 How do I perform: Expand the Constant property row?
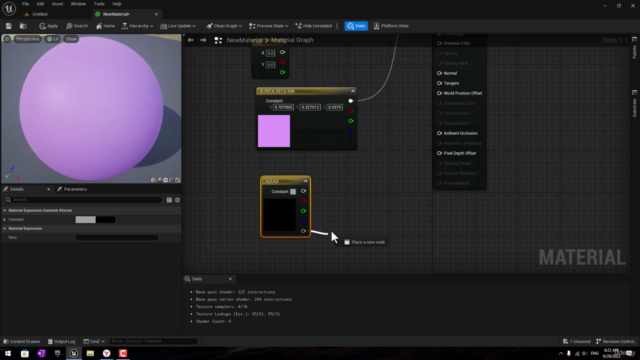click(x=5, y=220)
